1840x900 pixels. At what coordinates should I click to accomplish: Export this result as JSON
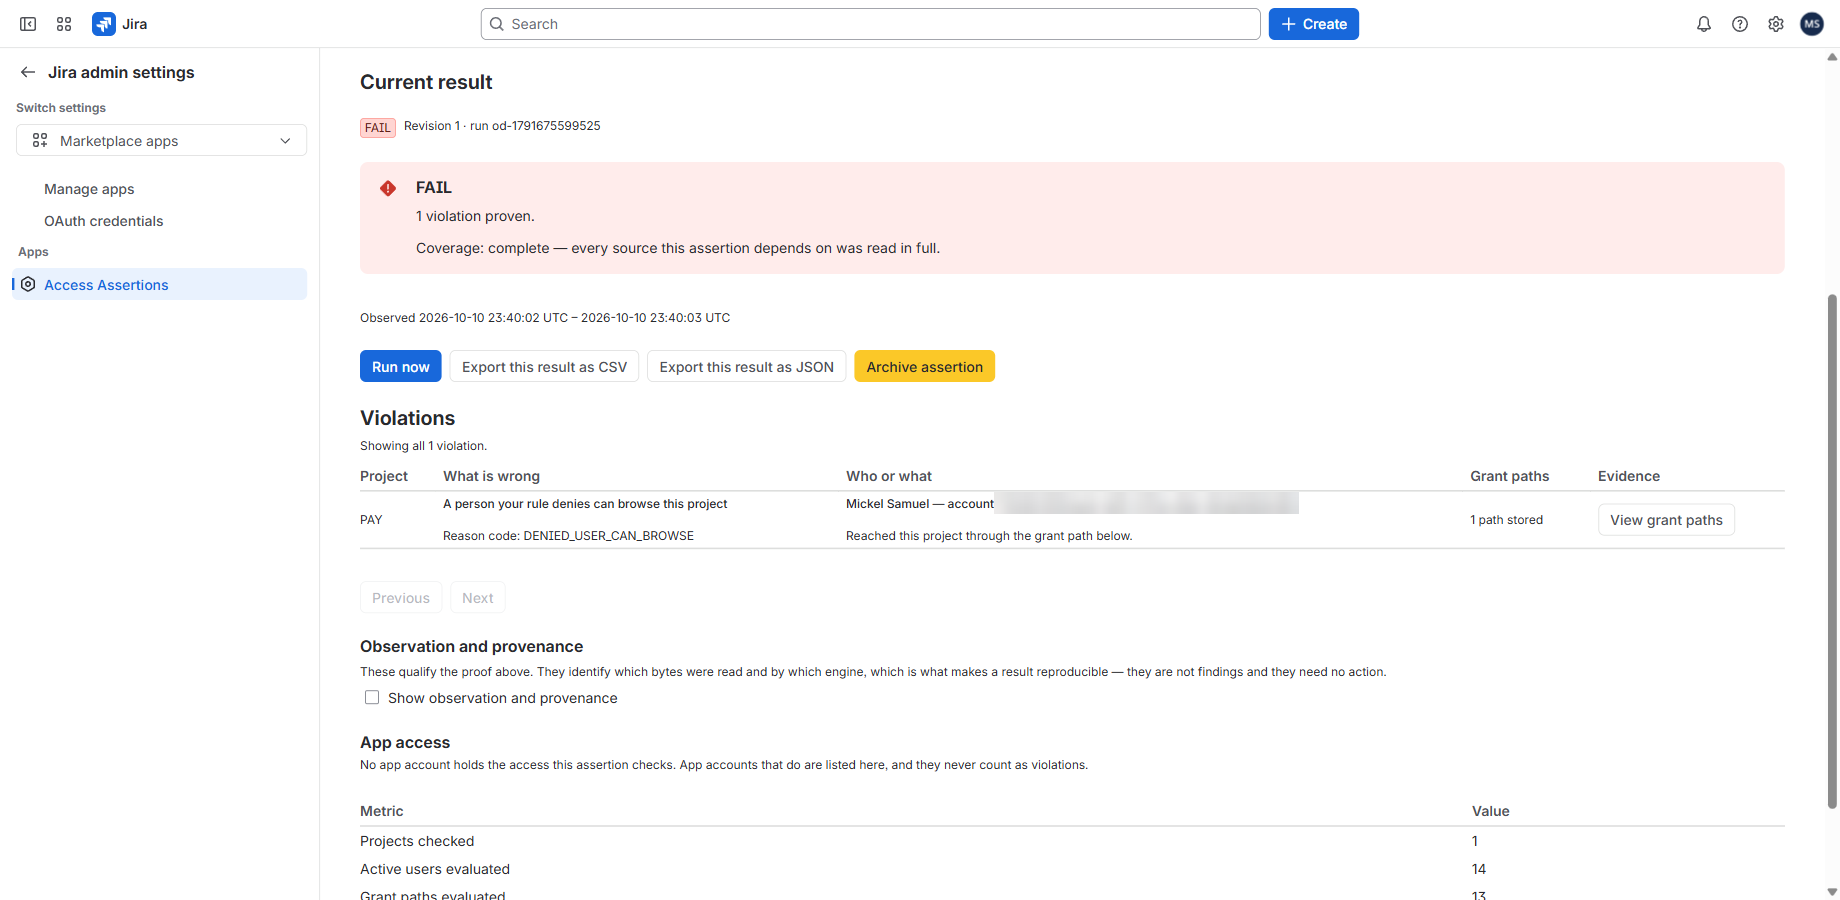(x=746, y=366)
